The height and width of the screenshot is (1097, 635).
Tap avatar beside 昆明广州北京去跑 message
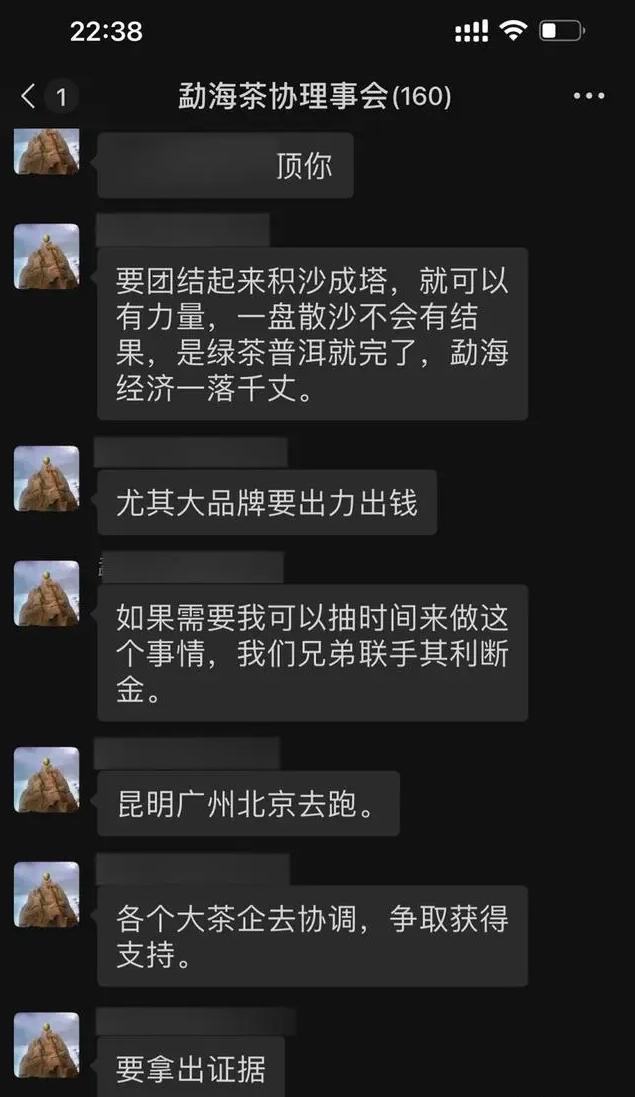point(47,779)
